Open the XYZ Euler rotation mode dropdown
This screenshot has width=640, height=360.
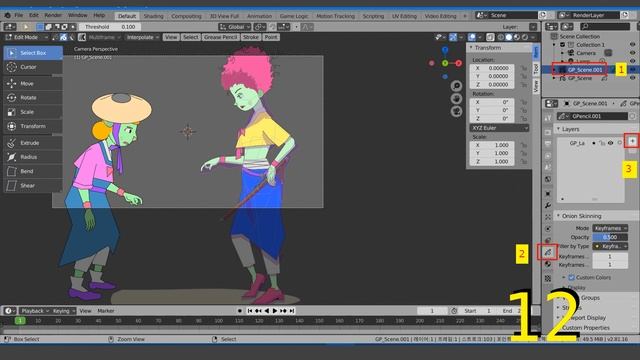click(x=499, y=128)
